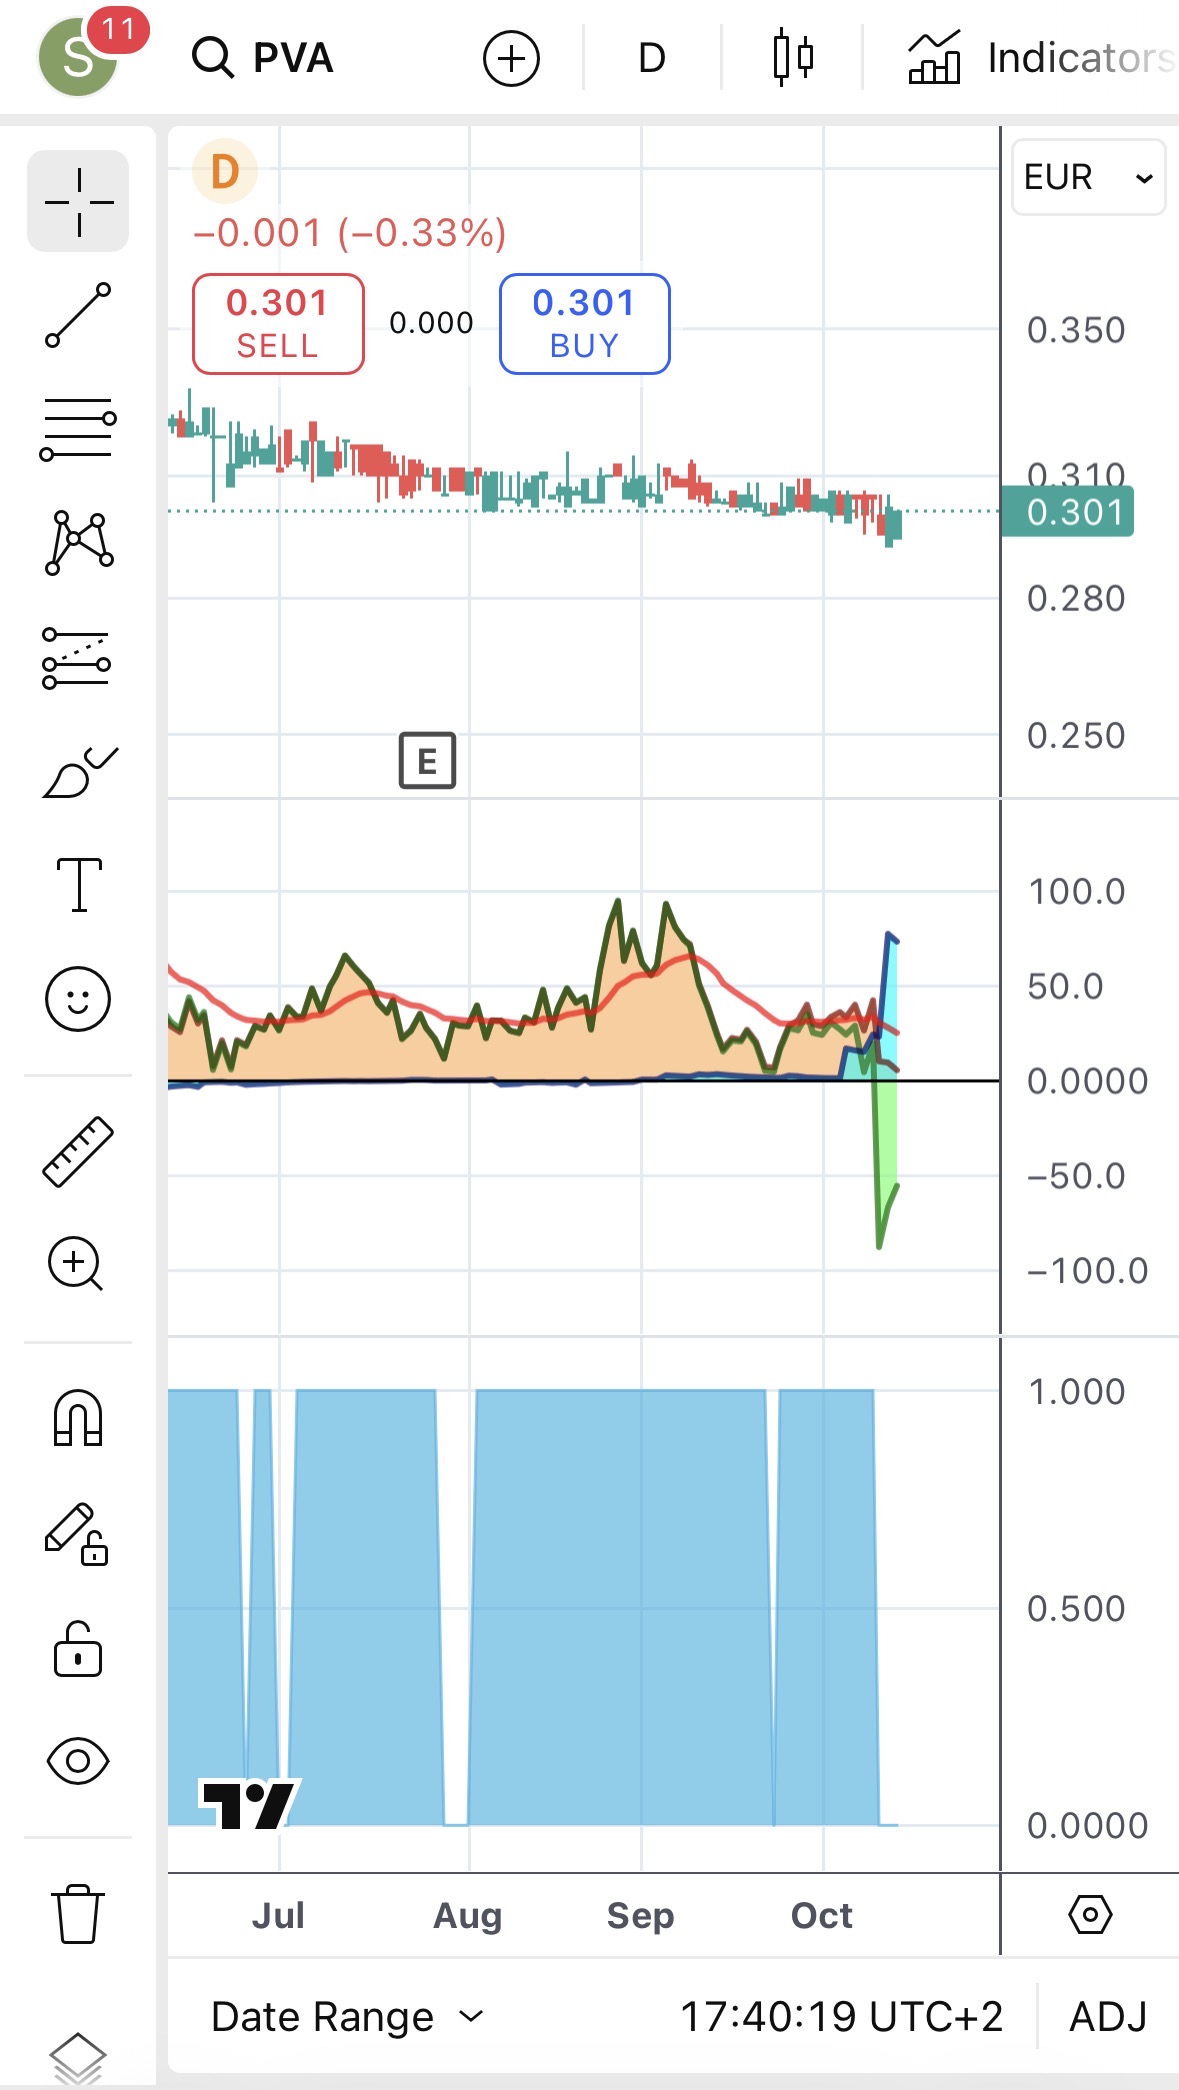This screenshot has height=2090, width=1179.
Task: Click the E earnings marker on chart
Action: (427, 761)
